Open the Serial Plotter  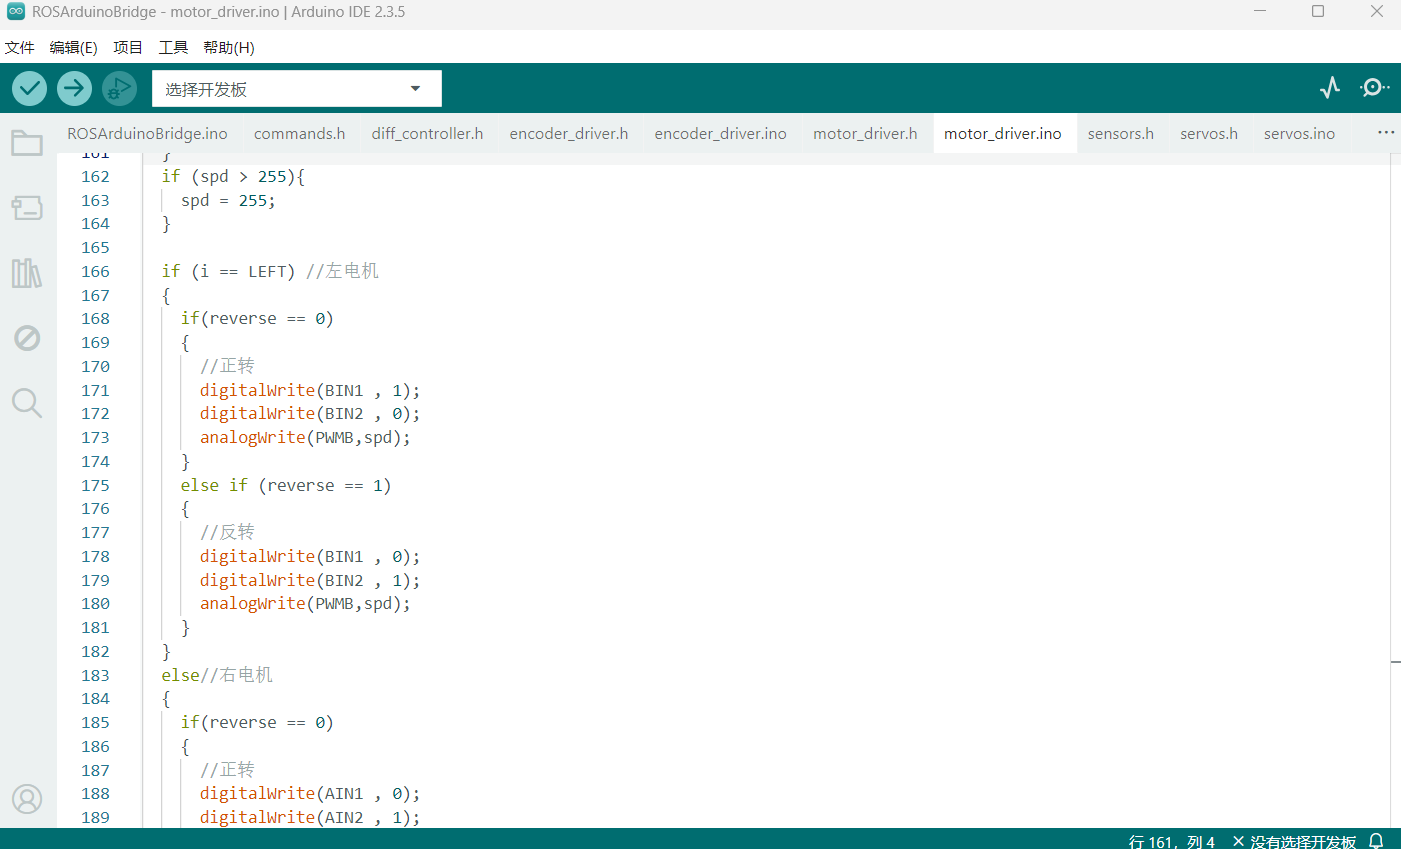pyautogui.click(x=1329, y=88)
